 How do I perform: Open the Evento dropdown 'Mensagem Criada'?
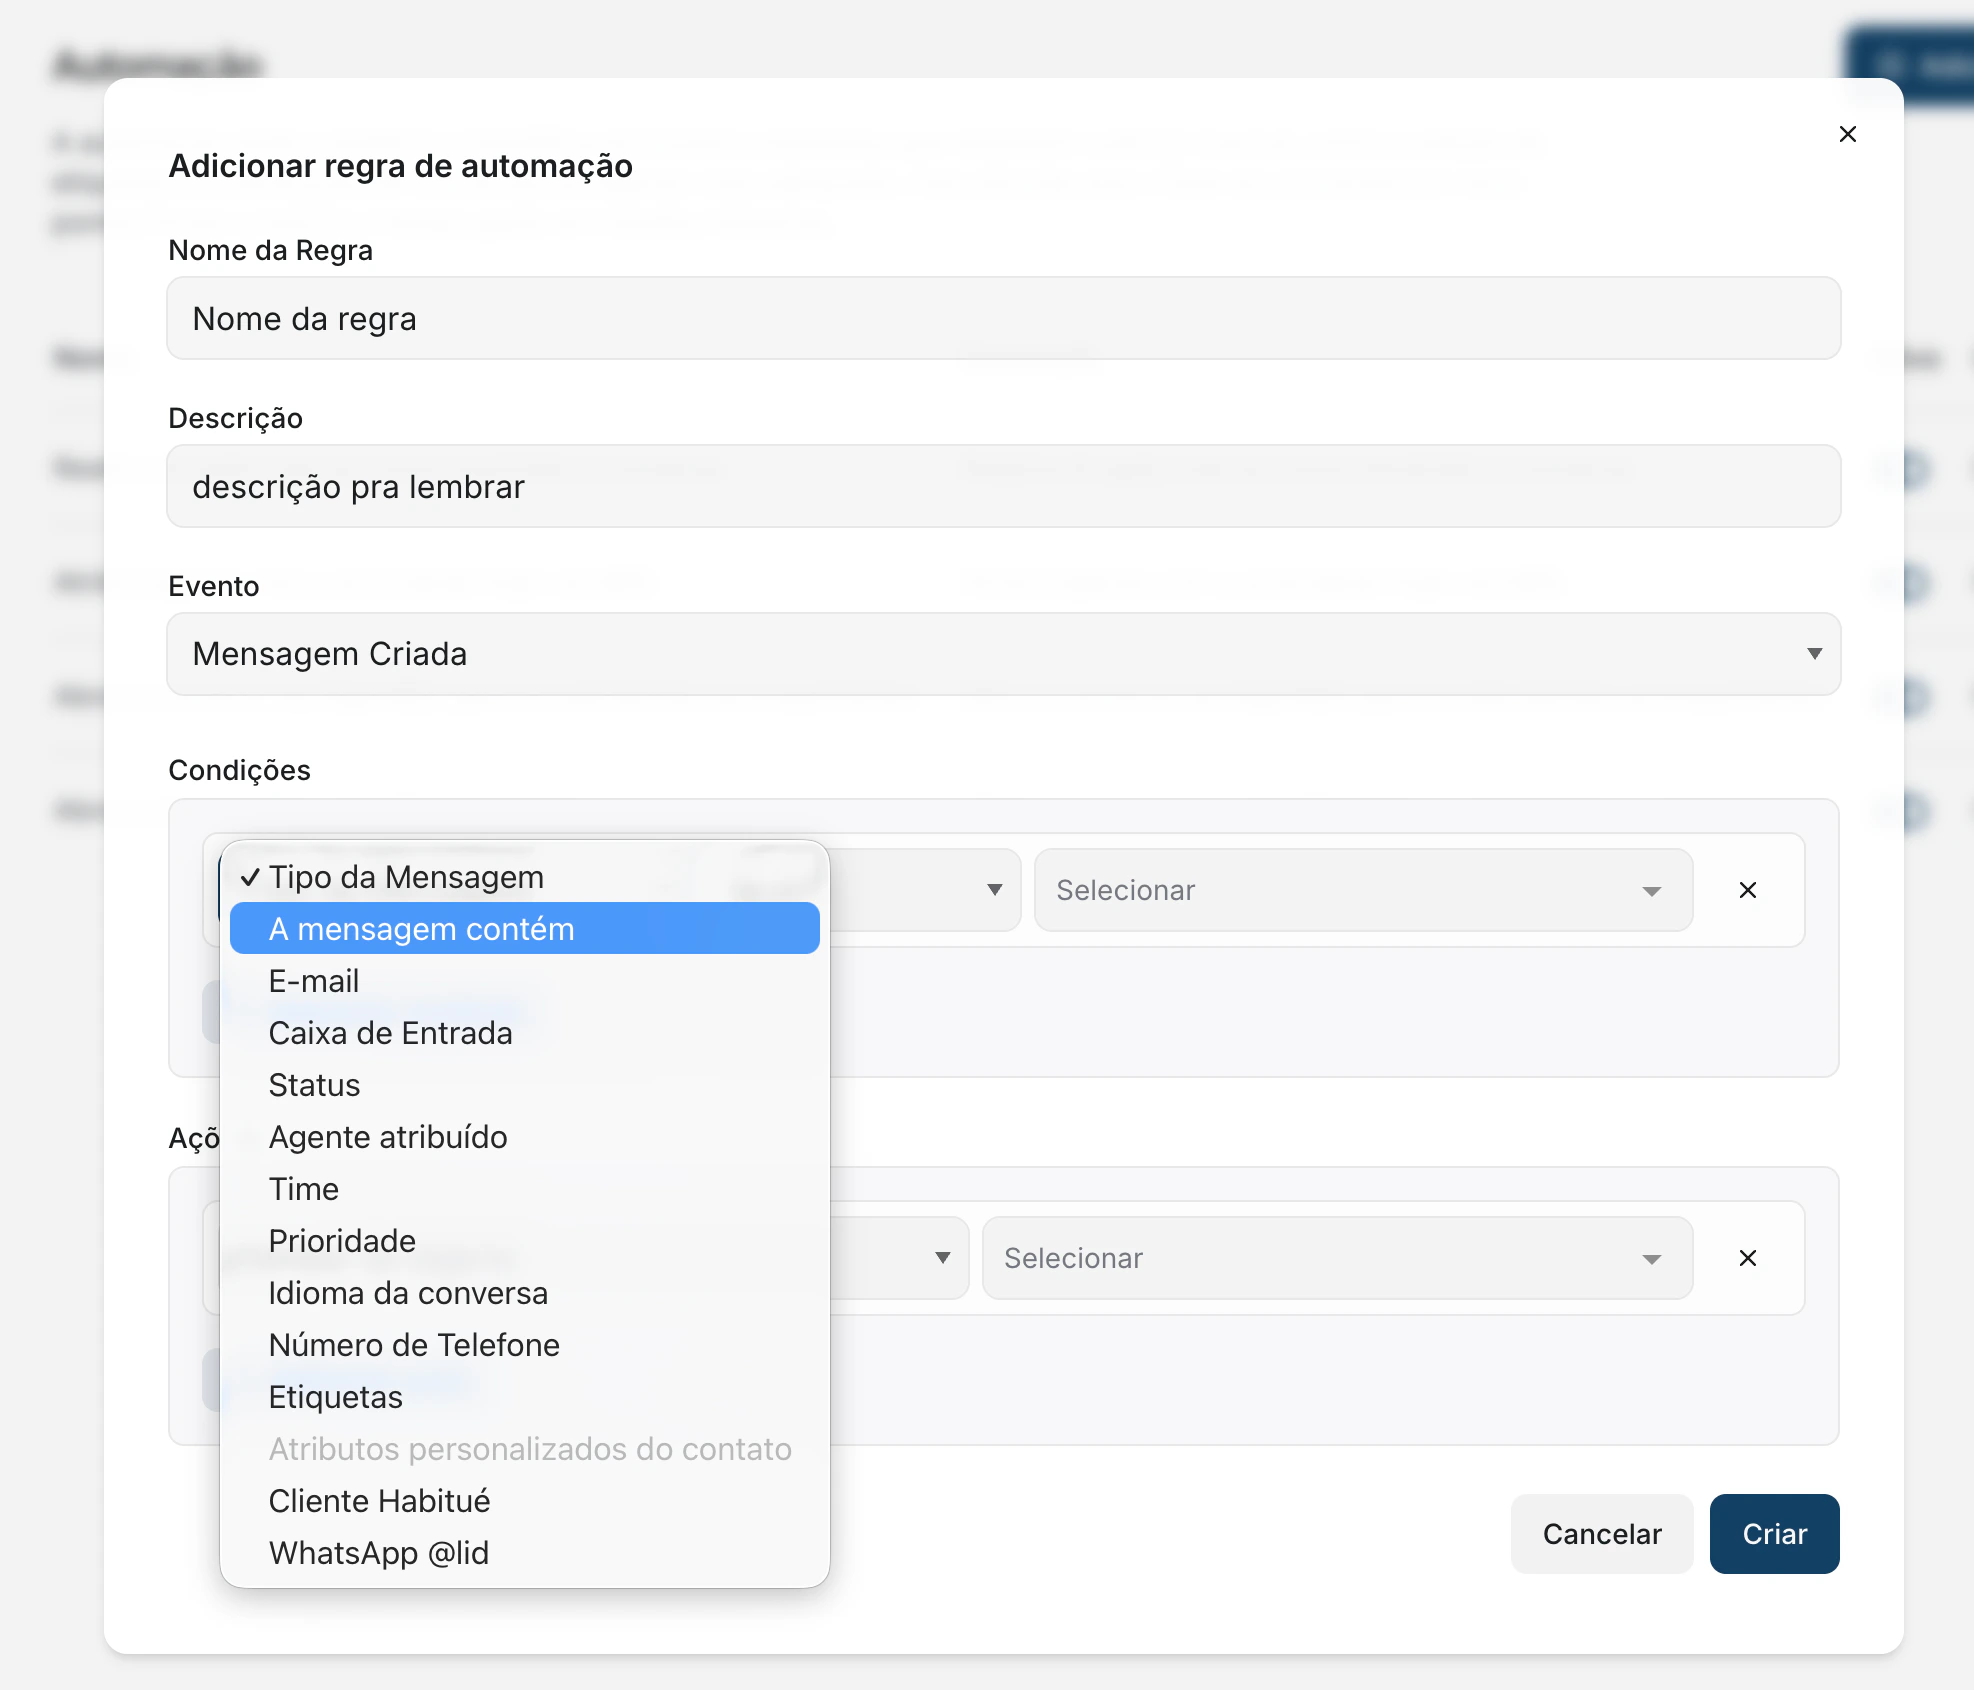point(1003,654)
